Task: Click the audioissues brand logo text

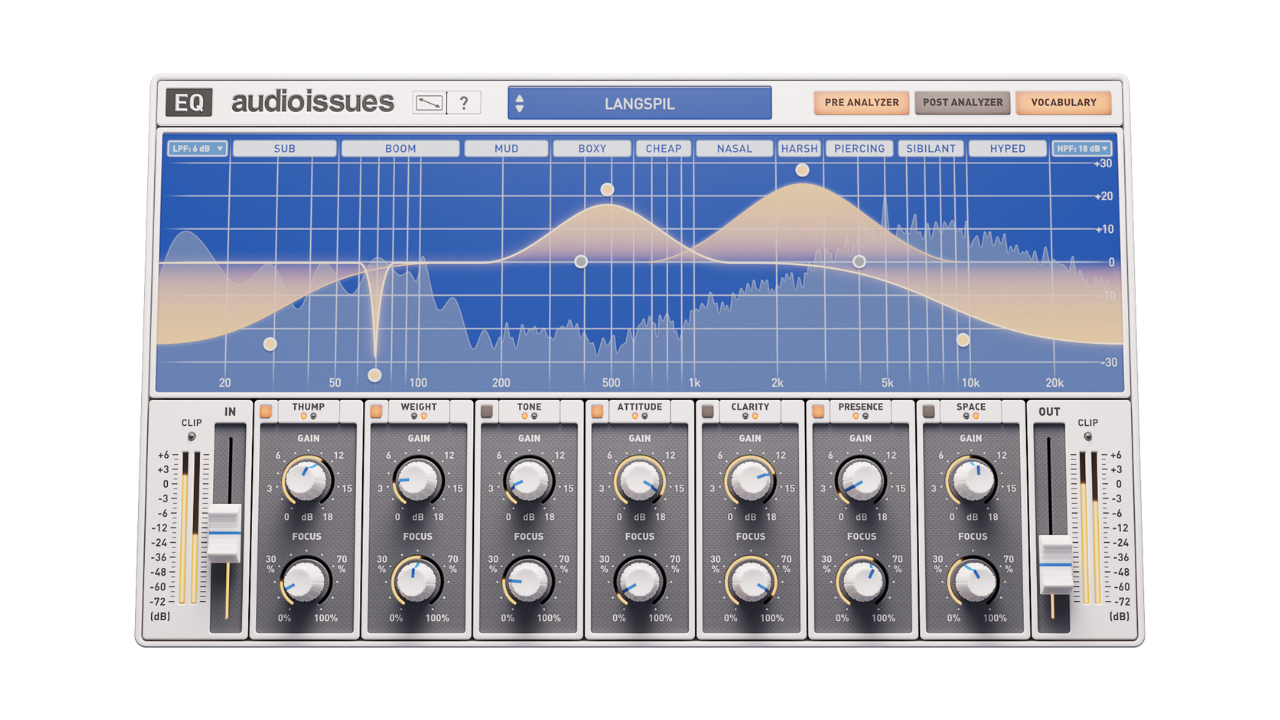Action: (x=313, y=102)
